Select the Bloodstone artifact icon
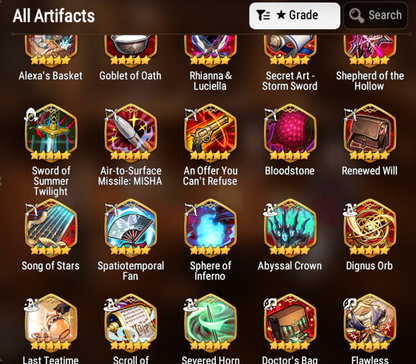This screenshot has height=364, width=416. (290, 133)
